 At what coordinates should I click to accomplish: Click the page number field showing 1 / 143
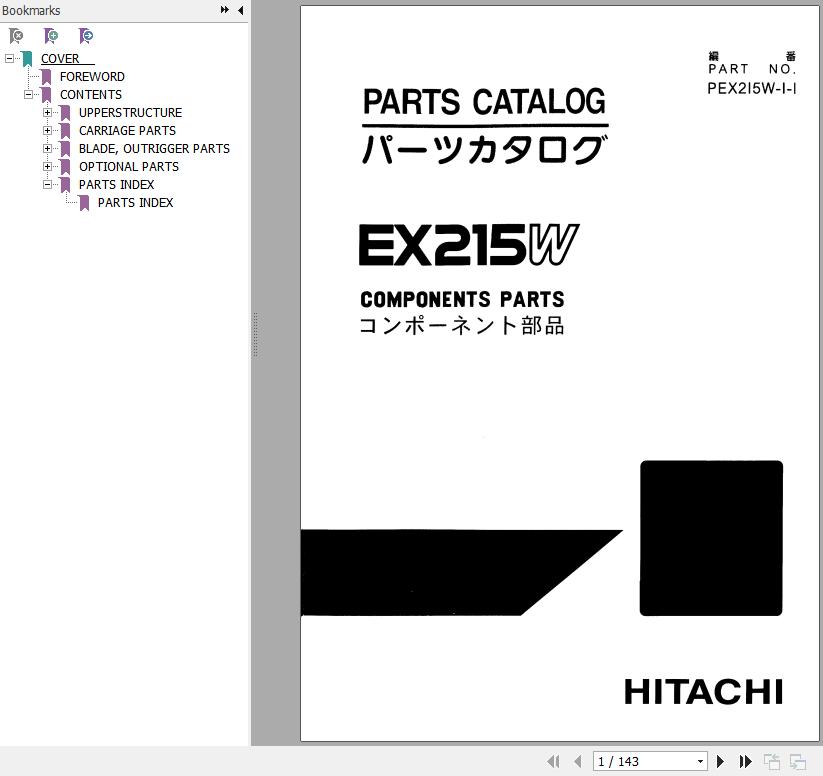pyautogui.click(x=642, y=762)
